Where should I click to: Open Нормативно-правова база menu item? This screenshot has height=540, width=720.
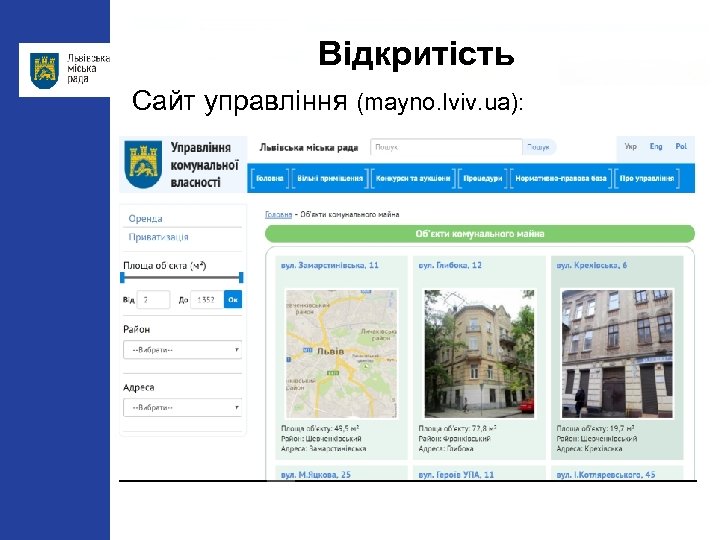click(561, 179)
